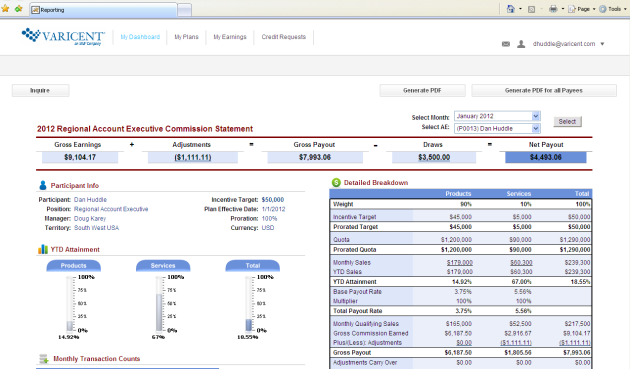
Task: Click the grayed-out Feeds icon
Action: (x=531, y=9)
